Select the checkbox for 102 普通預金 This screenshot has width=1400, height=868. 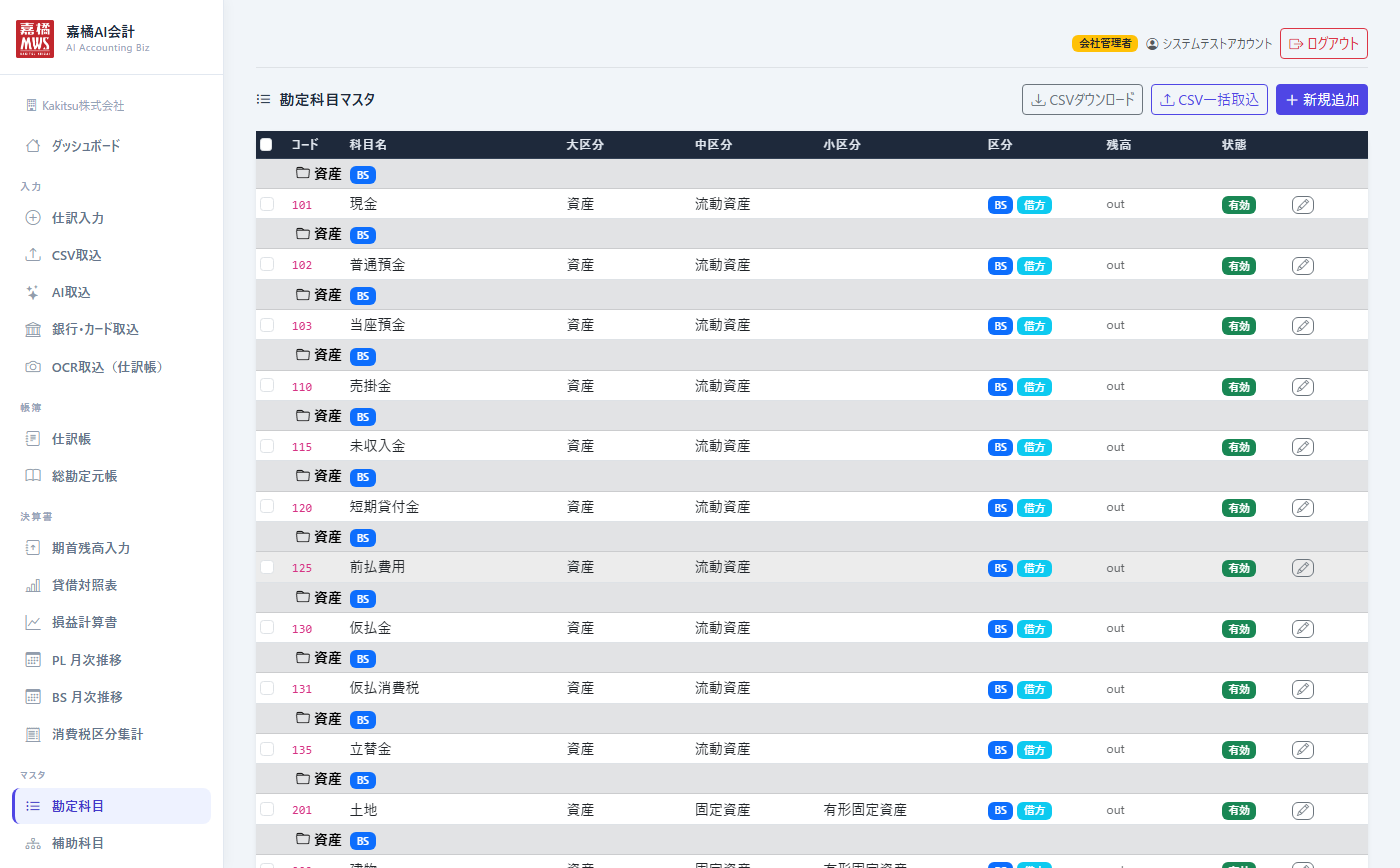point(267,264)
